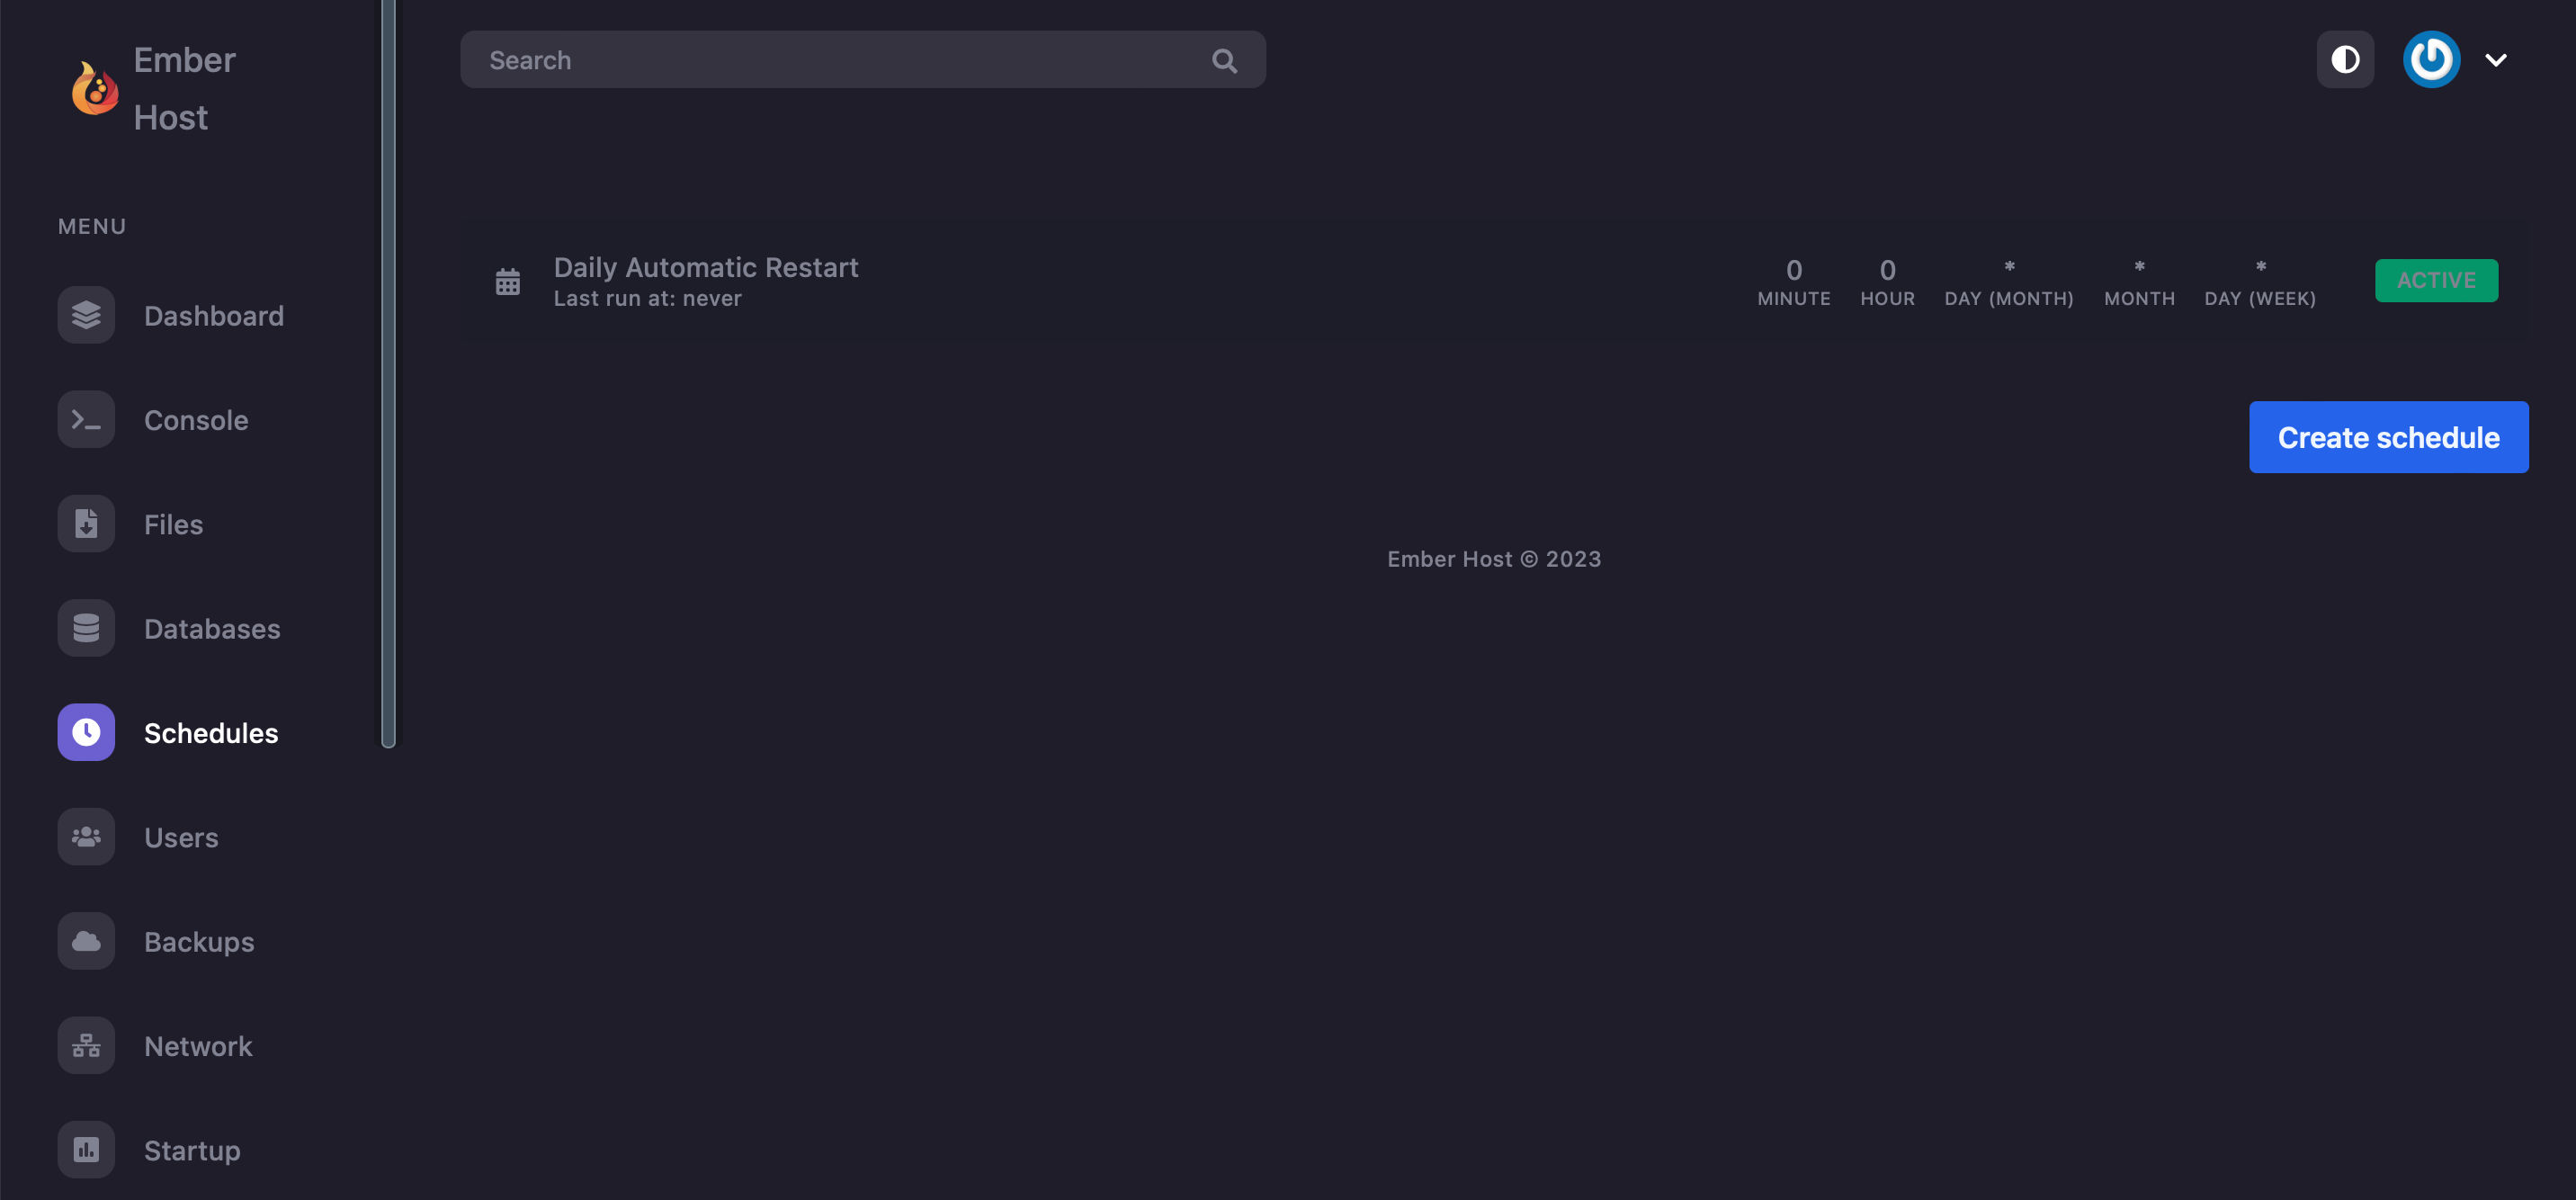Click the Network topology icon
2576x1200 pixels.
pos(86,1046)
